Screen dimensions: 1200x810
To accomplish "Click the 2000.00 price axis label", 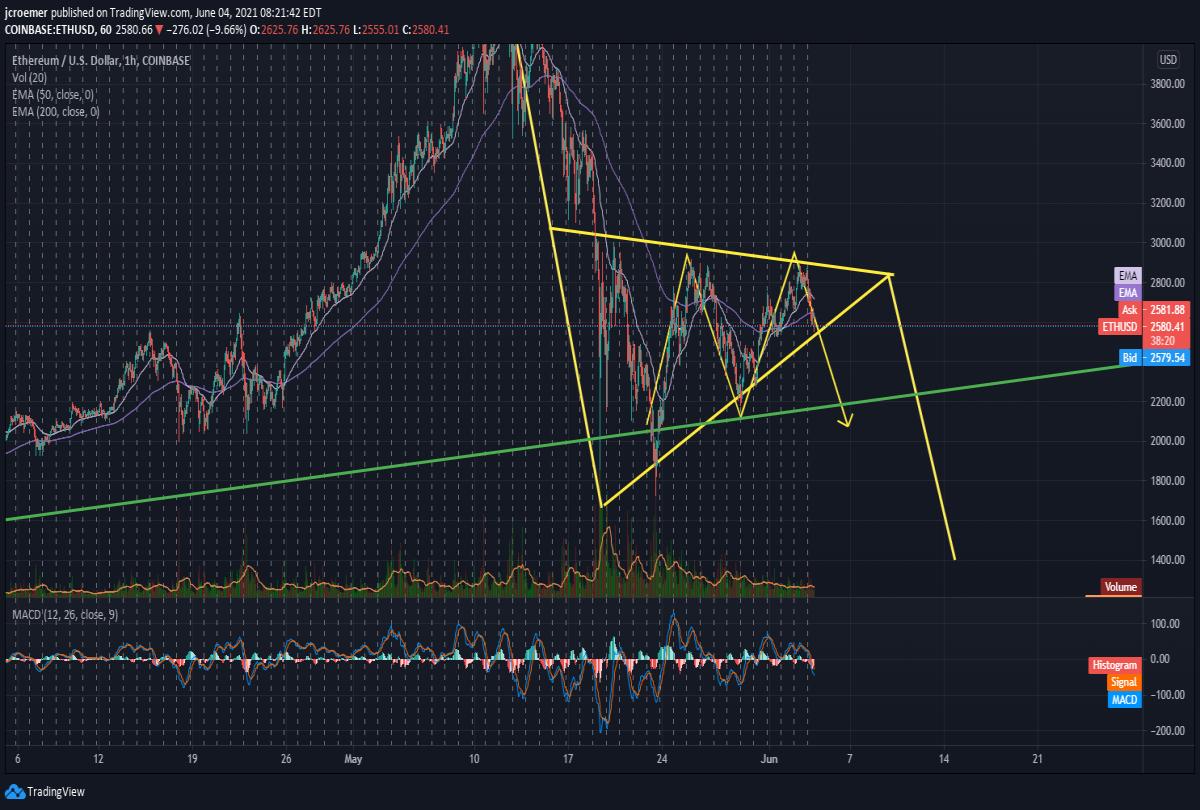I will pos(1167,441).
